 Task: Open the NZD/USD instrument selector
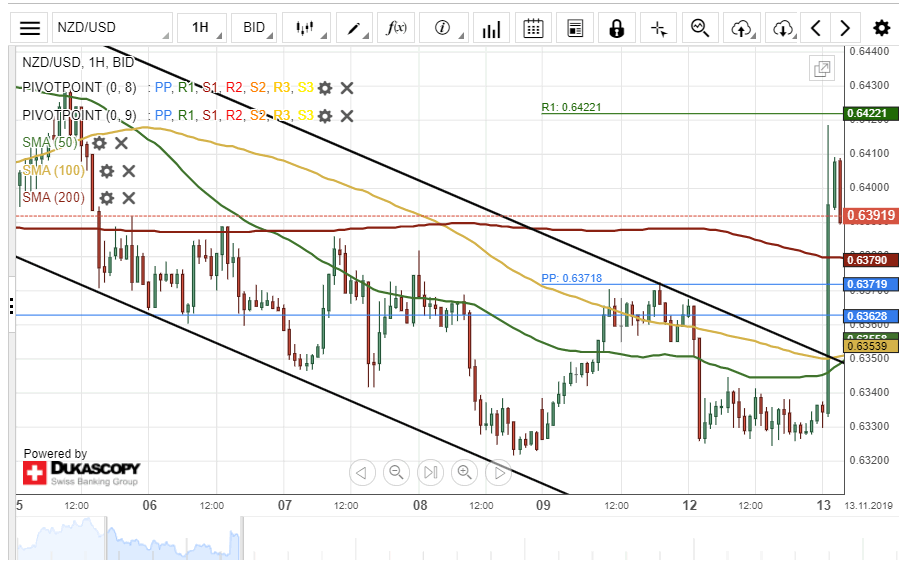(112, 28)
